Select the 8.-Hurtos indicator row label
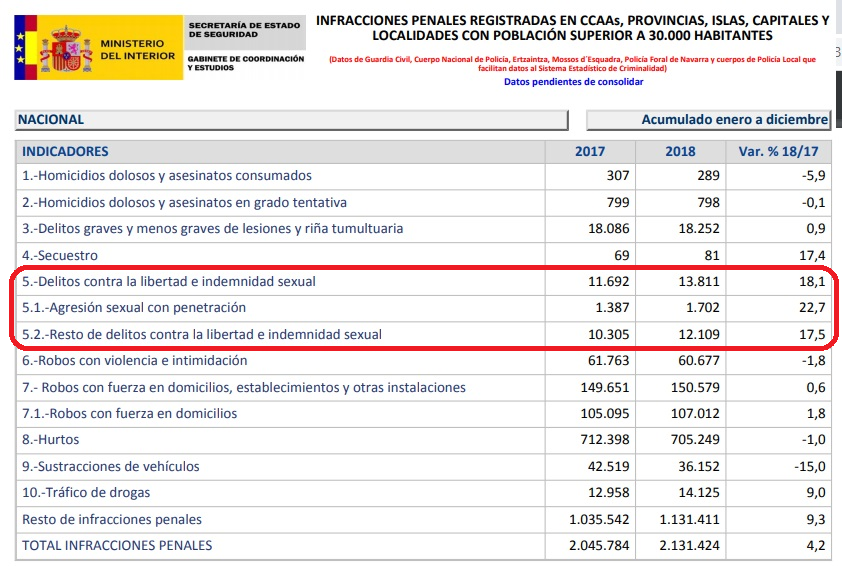The width and height of the screenshot is (842, 566). (51, 440)
